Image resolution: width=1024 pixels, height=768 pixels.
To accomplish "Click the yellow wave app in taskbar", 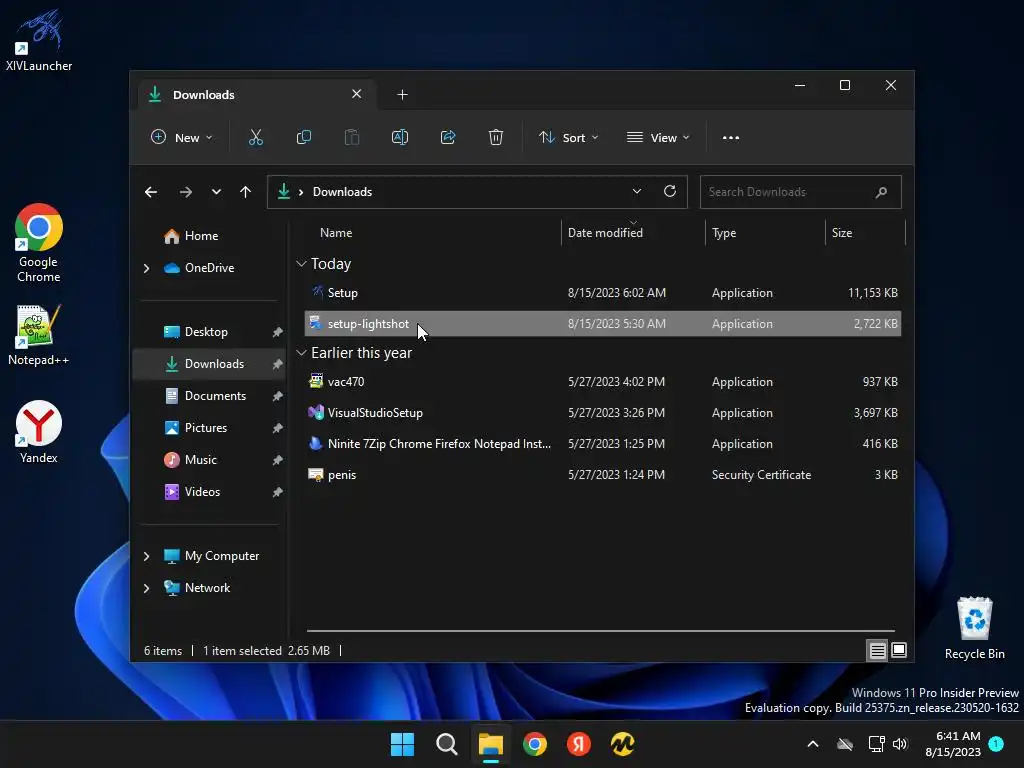I will 622,744.
